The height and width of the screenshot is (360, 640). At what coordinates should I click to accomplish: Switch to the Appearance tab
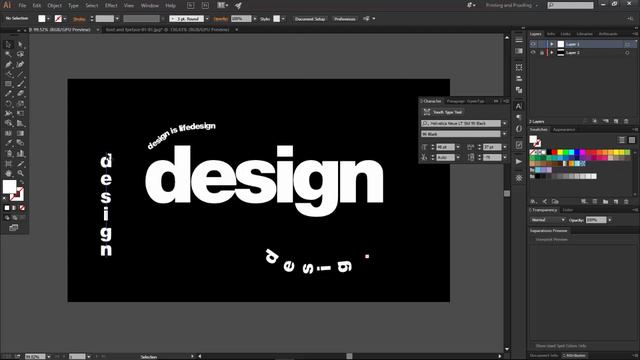[564, 130]
